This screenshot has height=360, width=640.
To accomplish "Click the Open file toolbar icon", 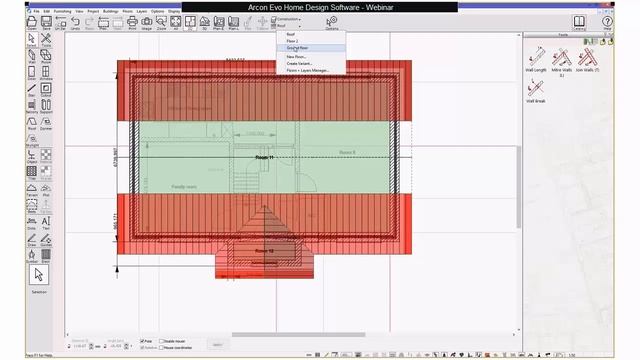I will [x=32, y=22].
